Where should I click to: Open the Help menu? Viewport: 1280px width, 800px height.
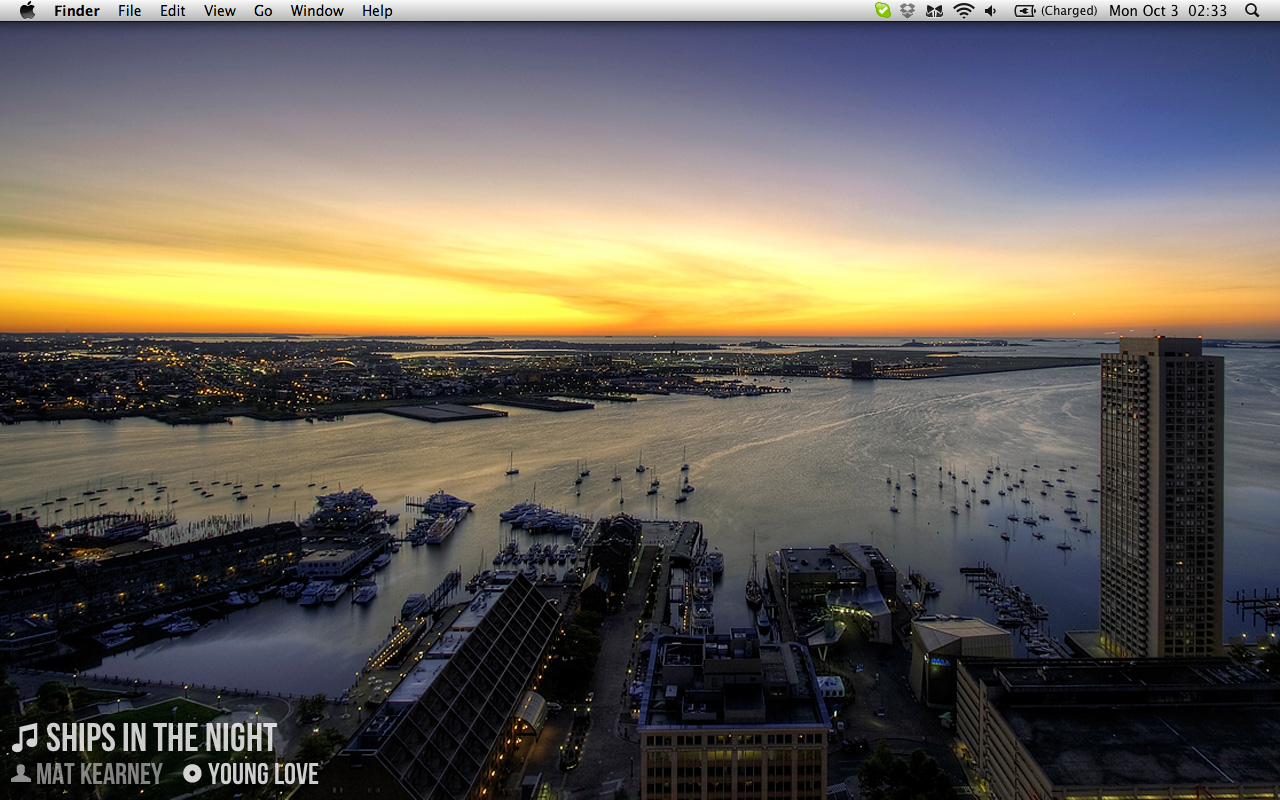click(377, 11)
